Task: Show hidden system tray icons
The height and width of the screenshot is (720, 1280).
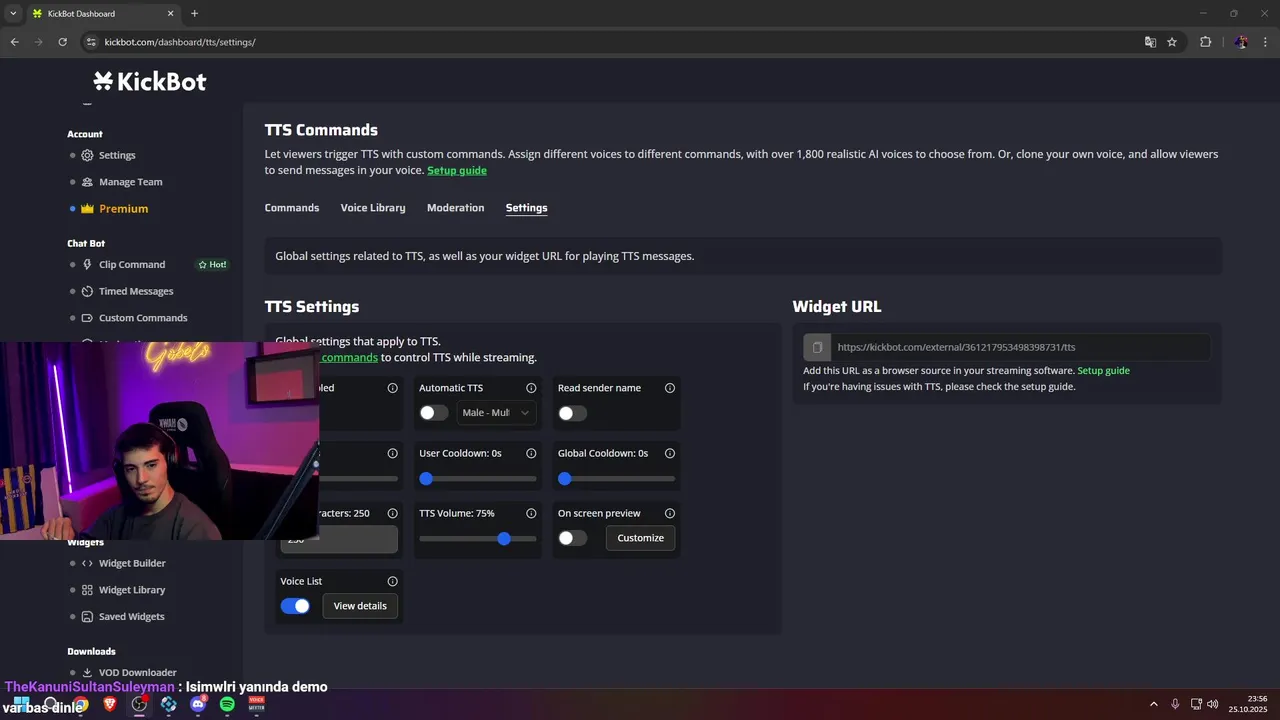Action: point(1153,704)
